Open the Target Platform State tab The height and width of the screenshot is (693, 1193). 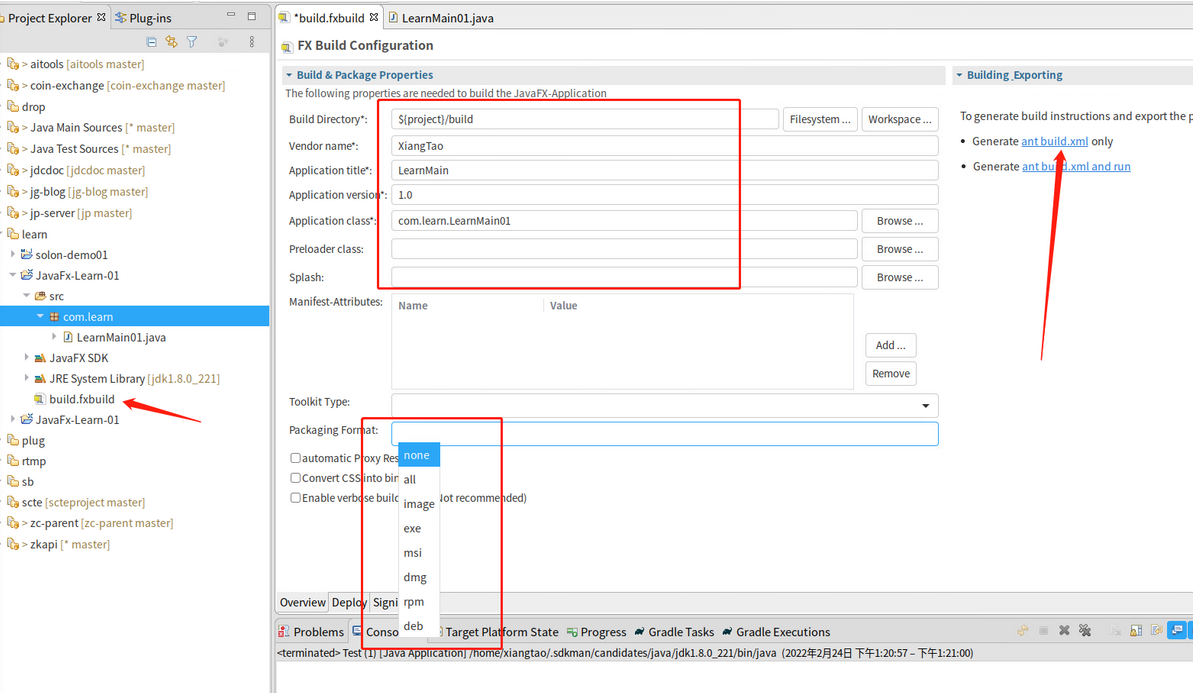(x=496, y=631)
